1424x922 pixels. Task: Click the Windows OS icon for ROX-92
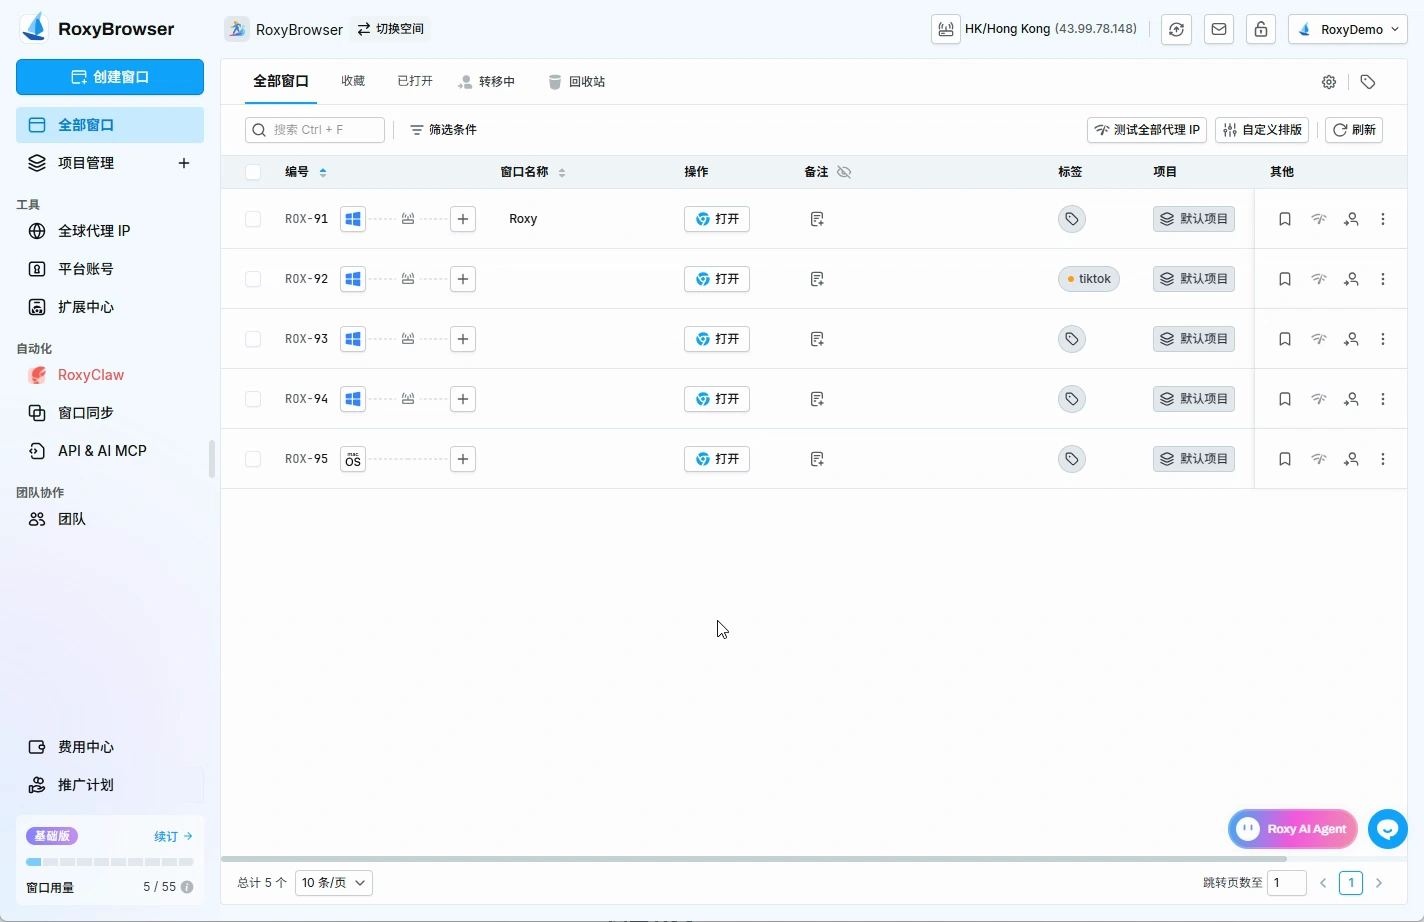(353, 279)
